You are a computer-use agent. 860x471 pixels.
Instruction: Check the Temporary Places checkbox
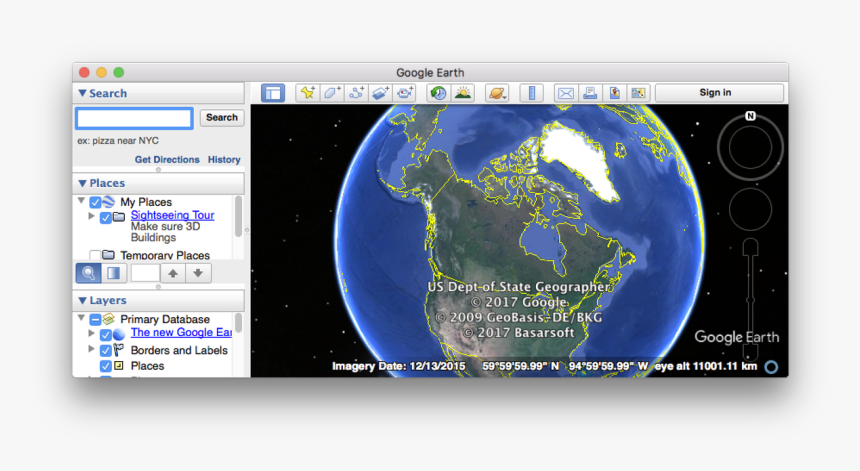point(95,255)
